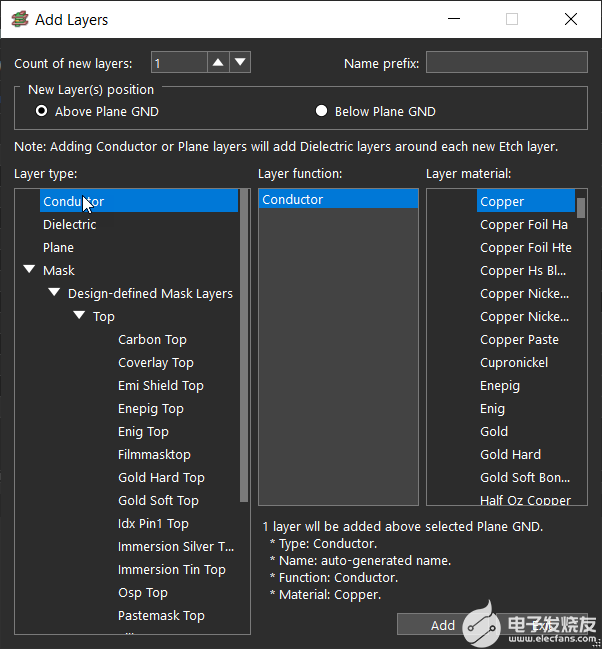Click the Add Layers app icon

(20, 19)
